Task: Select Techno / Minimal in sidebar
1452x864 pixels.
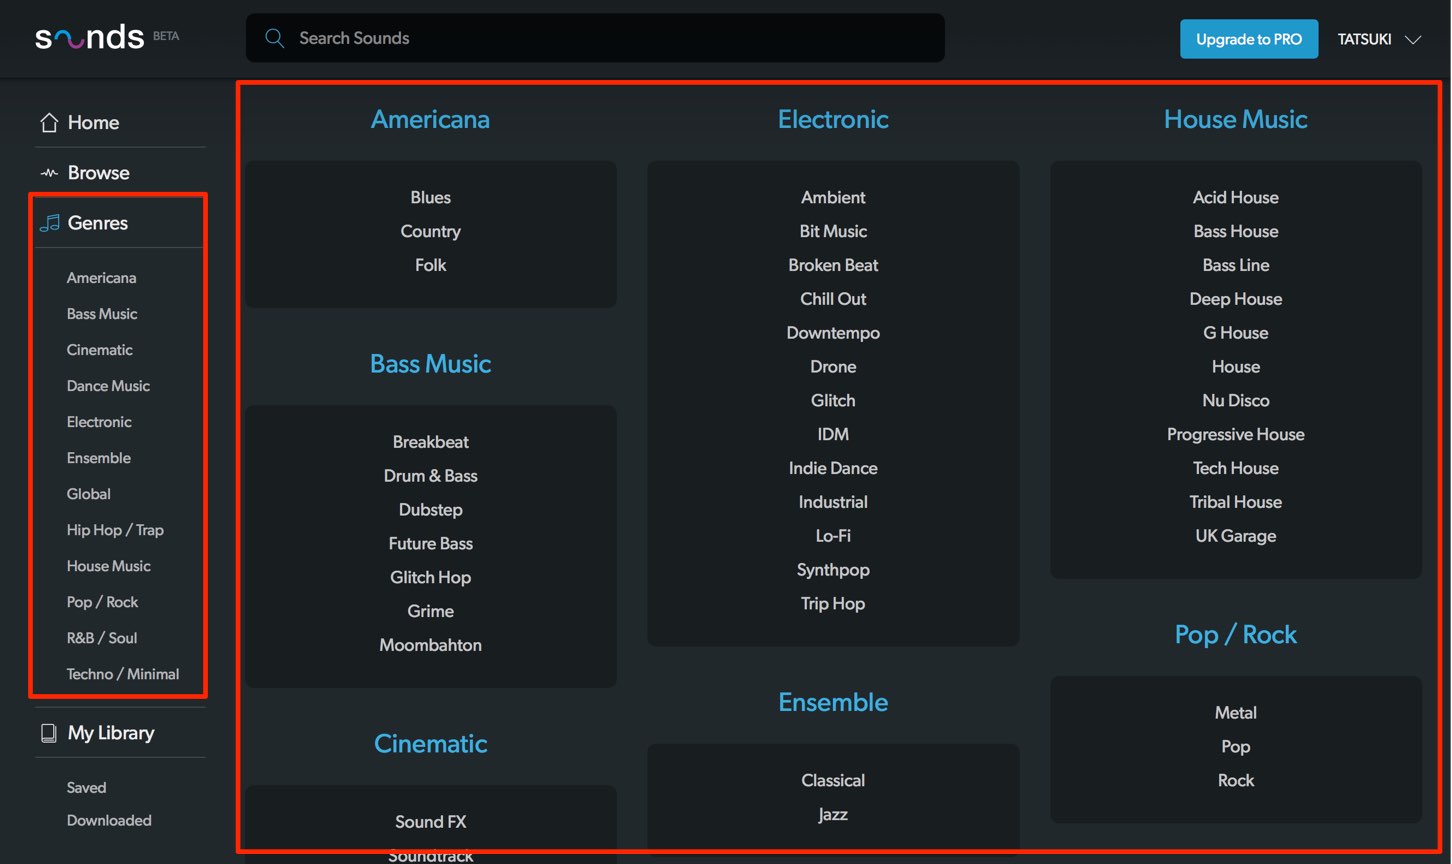Action: tap(123, 674)
